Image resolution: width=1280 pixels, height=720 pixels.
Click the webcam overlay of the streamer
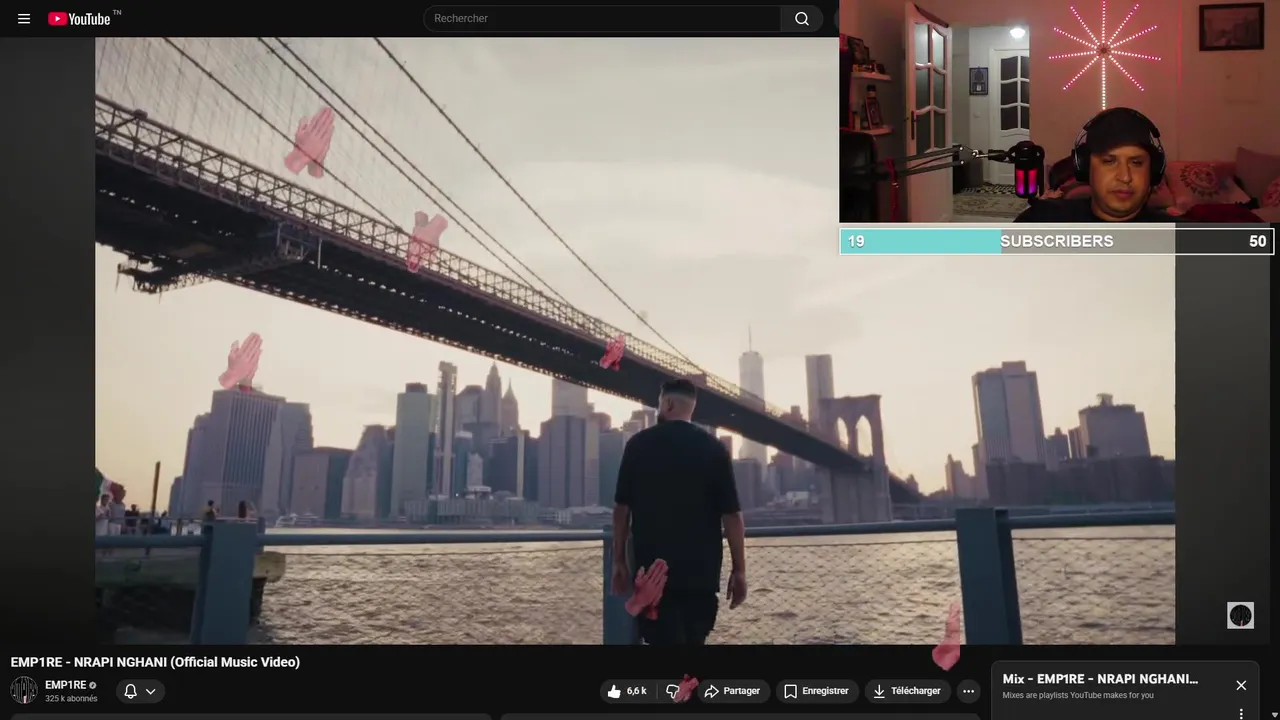(1059, 111)
